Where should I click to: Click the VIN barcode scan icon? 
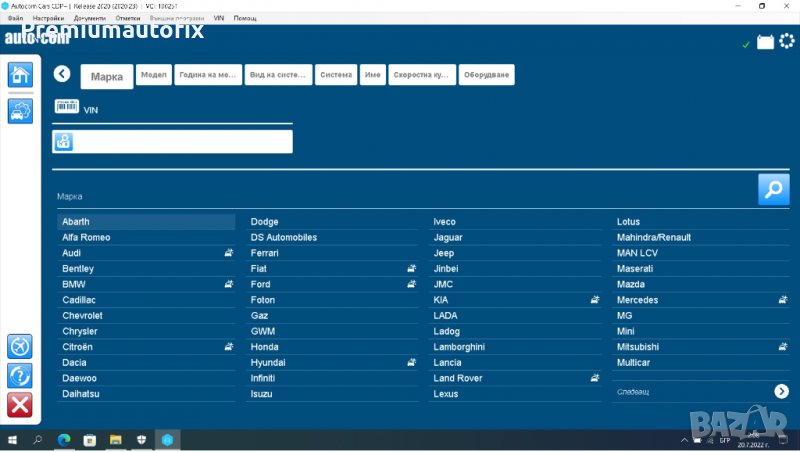(x=67, y=107)
